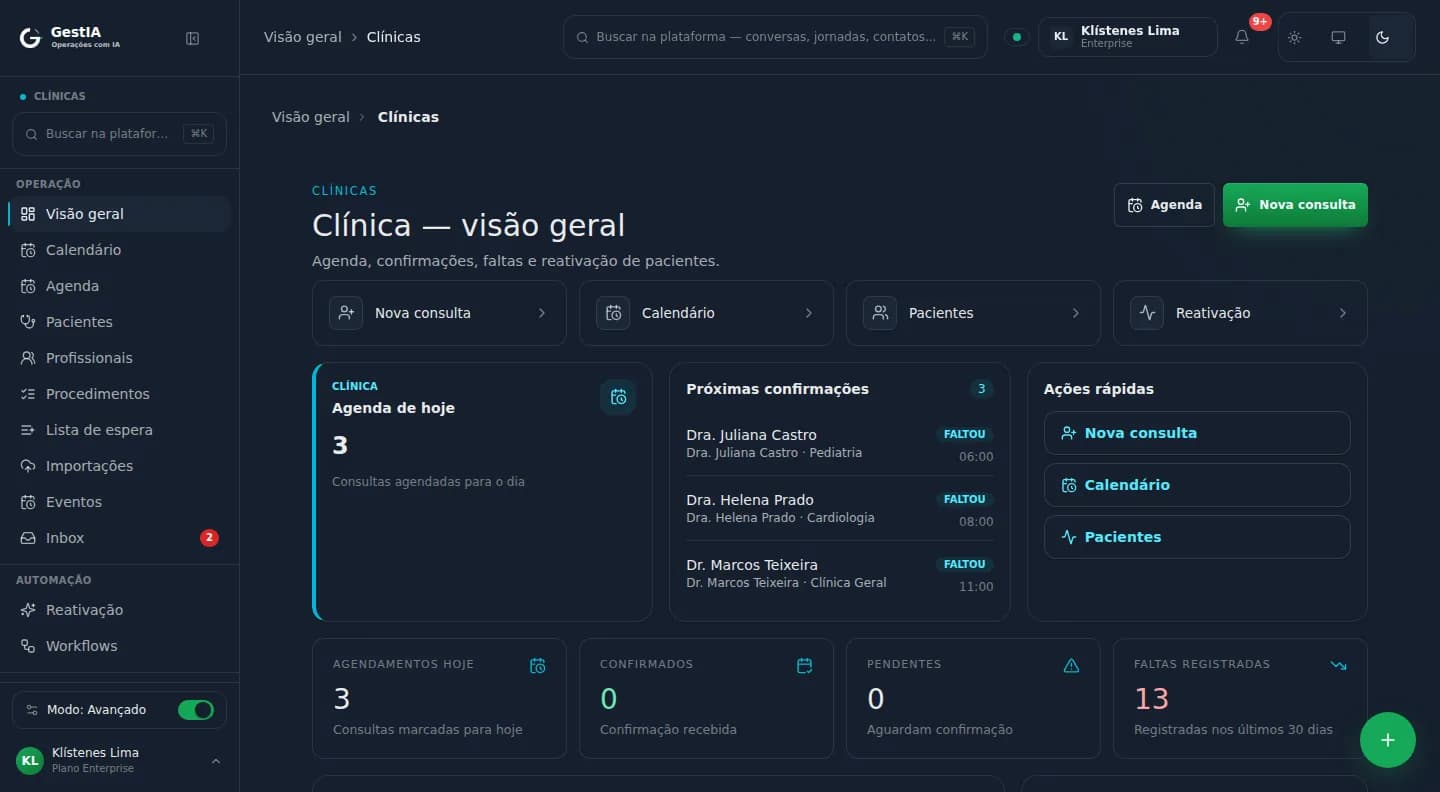This screenshot has width=1440, height=792.
Task: Open Nova consulta shortcut card chevron
Action: 542,313
